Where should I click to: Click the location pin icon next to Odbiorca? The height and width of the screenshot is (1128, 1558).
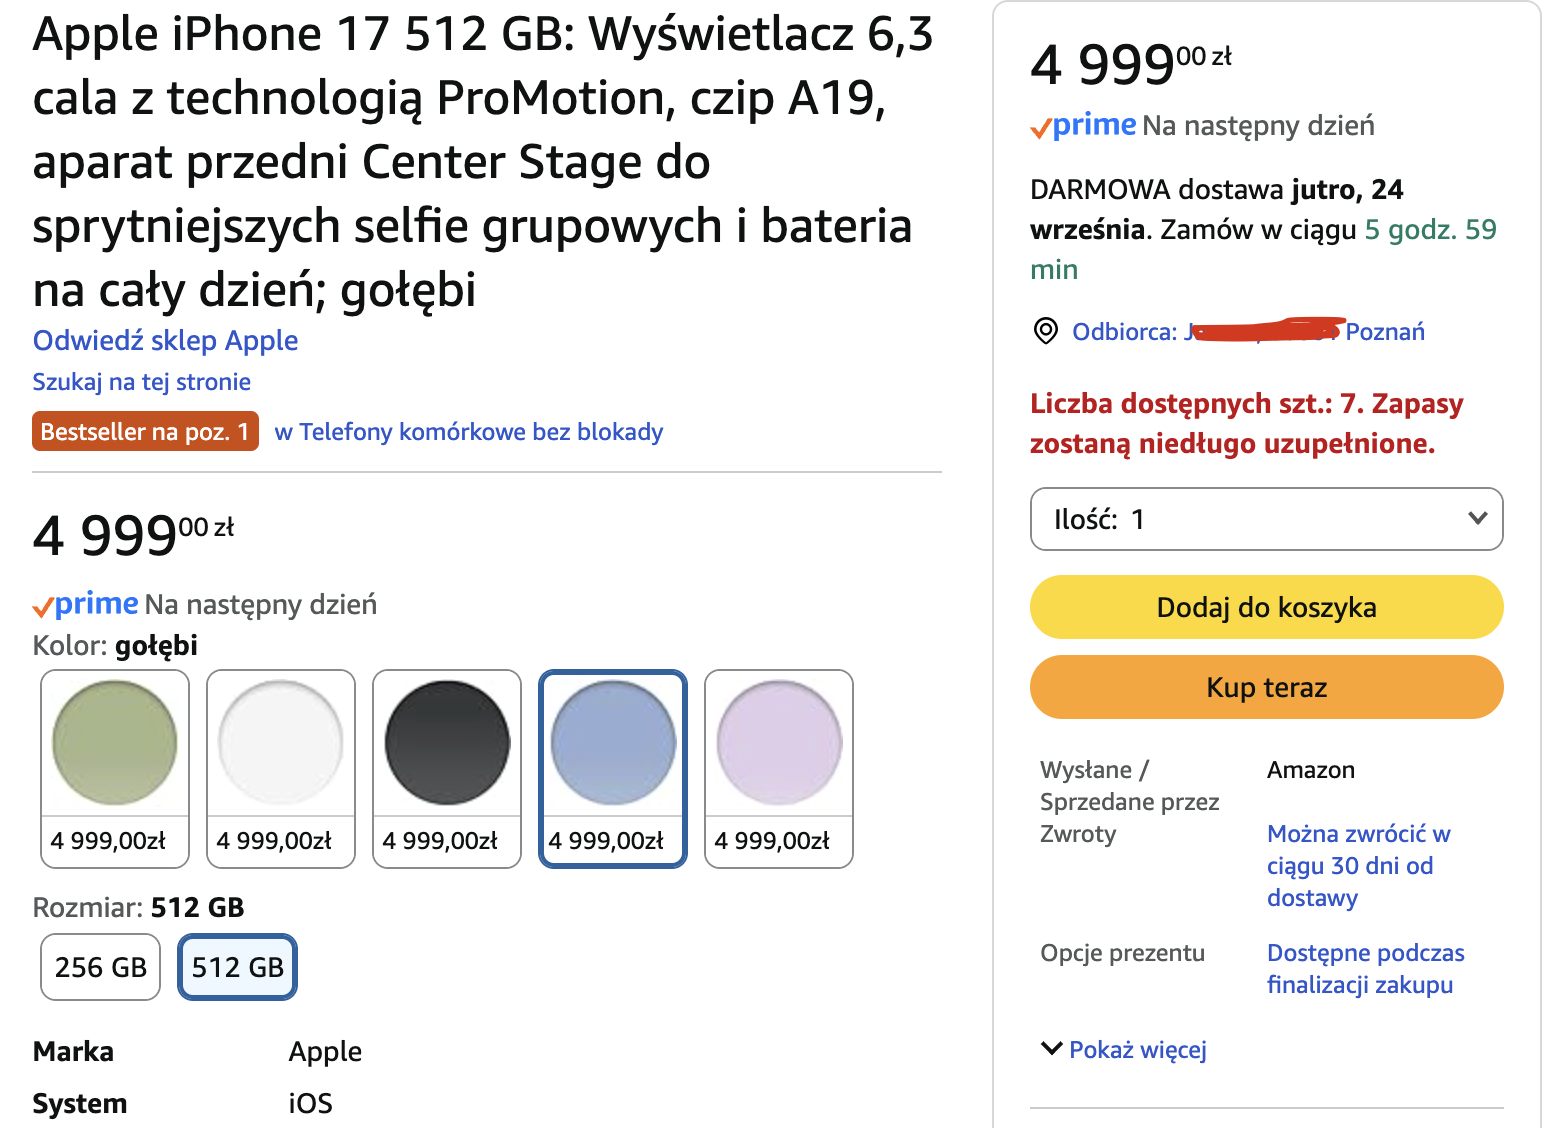[1045, 331]
